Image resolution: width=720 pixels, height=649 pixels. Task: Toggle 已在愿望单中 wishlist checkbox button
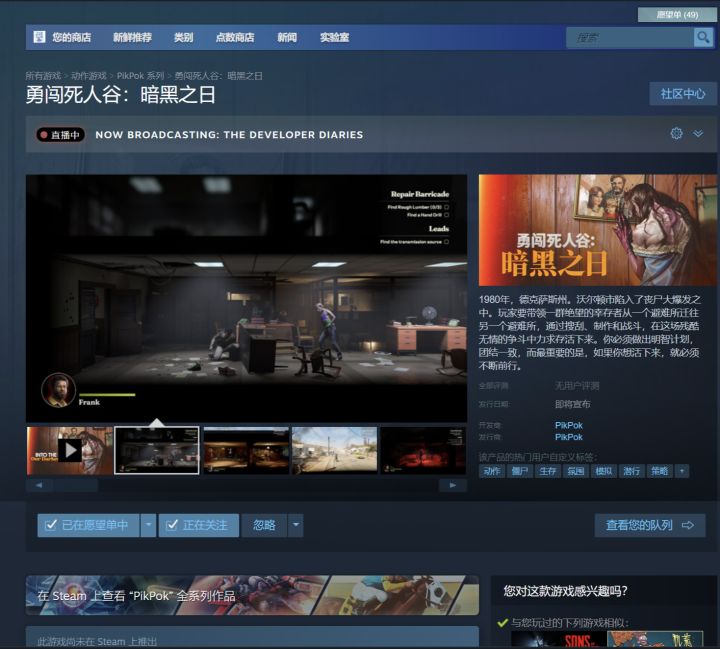88,525
